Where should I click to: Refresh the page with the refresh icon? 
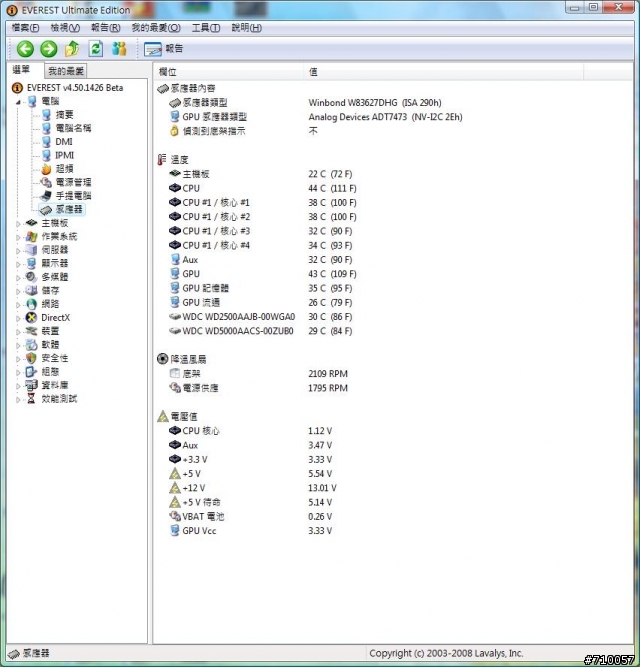pyautogui.click(x=96, y=49)
